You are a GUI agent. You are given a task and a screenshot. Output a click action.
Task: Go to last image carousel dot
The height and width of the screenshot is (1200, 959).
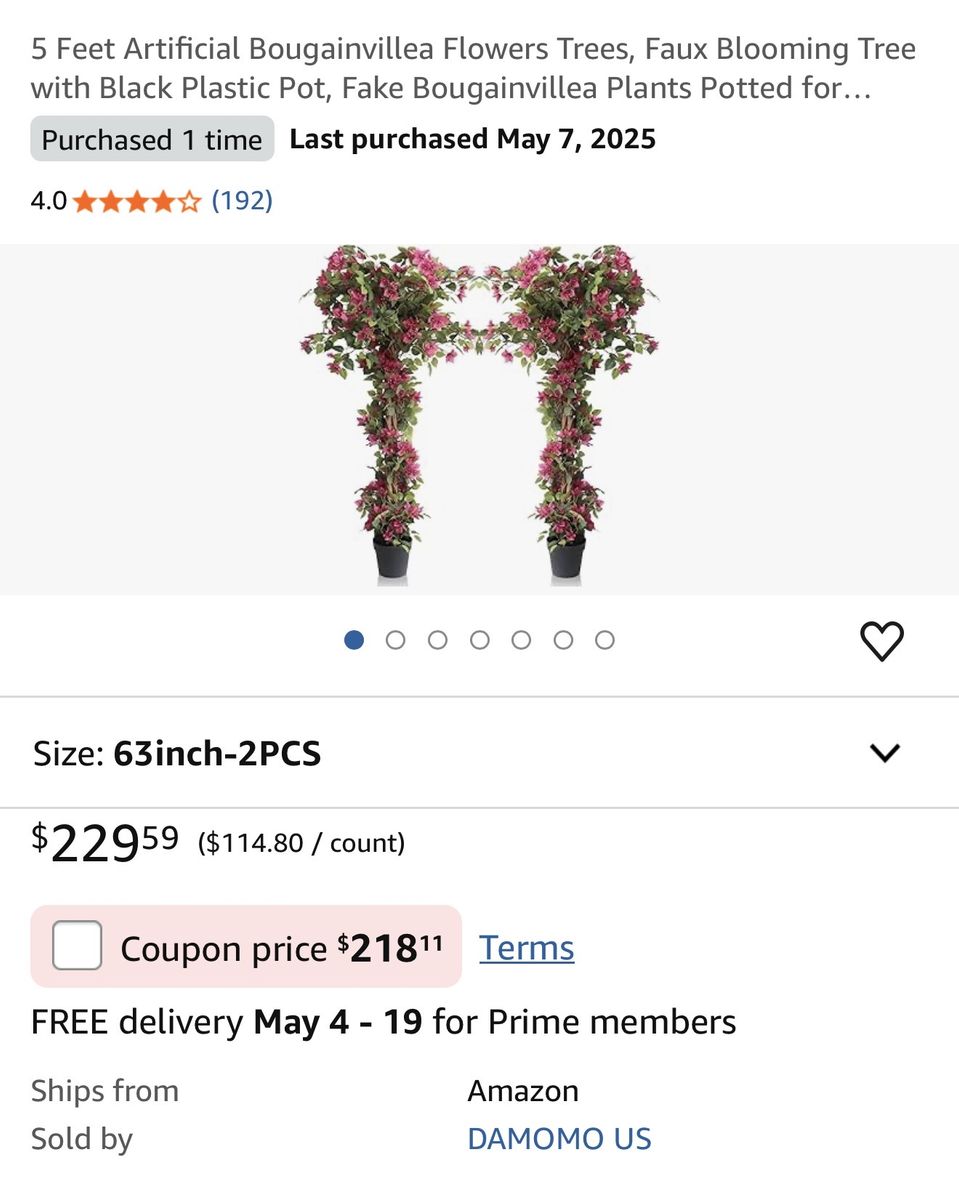pos(605,640)
